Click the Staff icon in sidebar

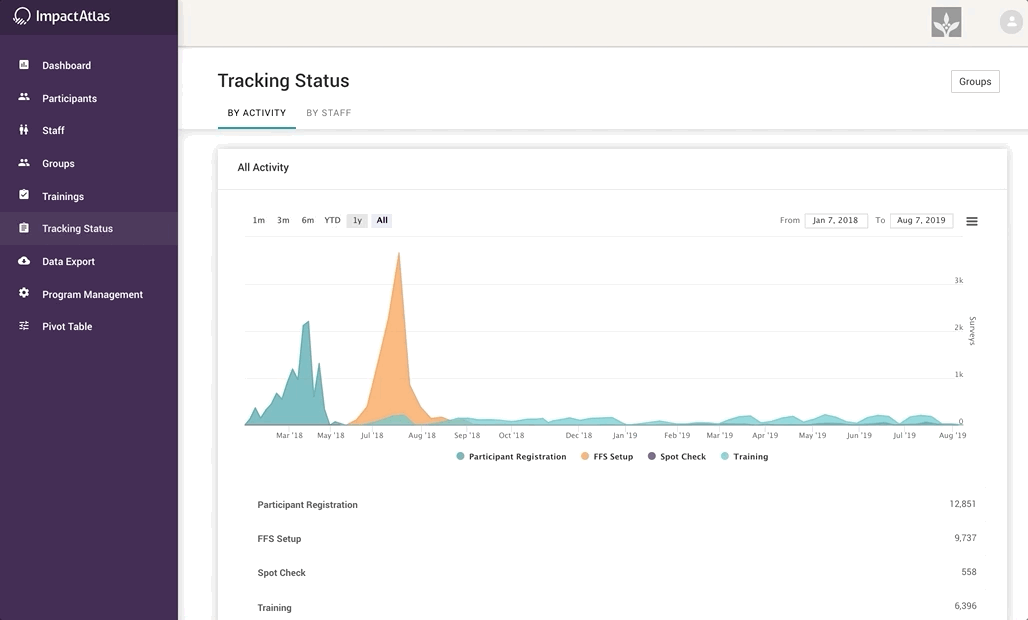[x=24, y=130]
